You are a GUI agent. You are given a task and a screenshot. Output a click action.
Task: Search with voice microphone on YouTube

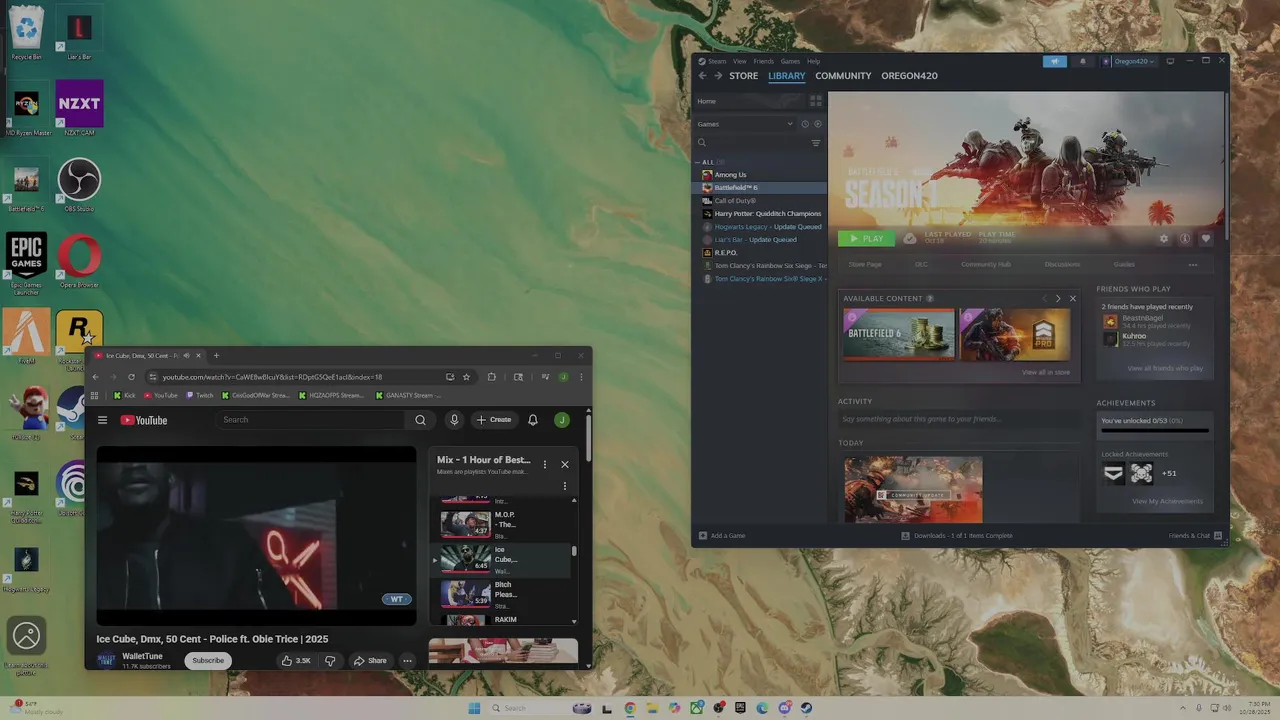pos(454,420)
